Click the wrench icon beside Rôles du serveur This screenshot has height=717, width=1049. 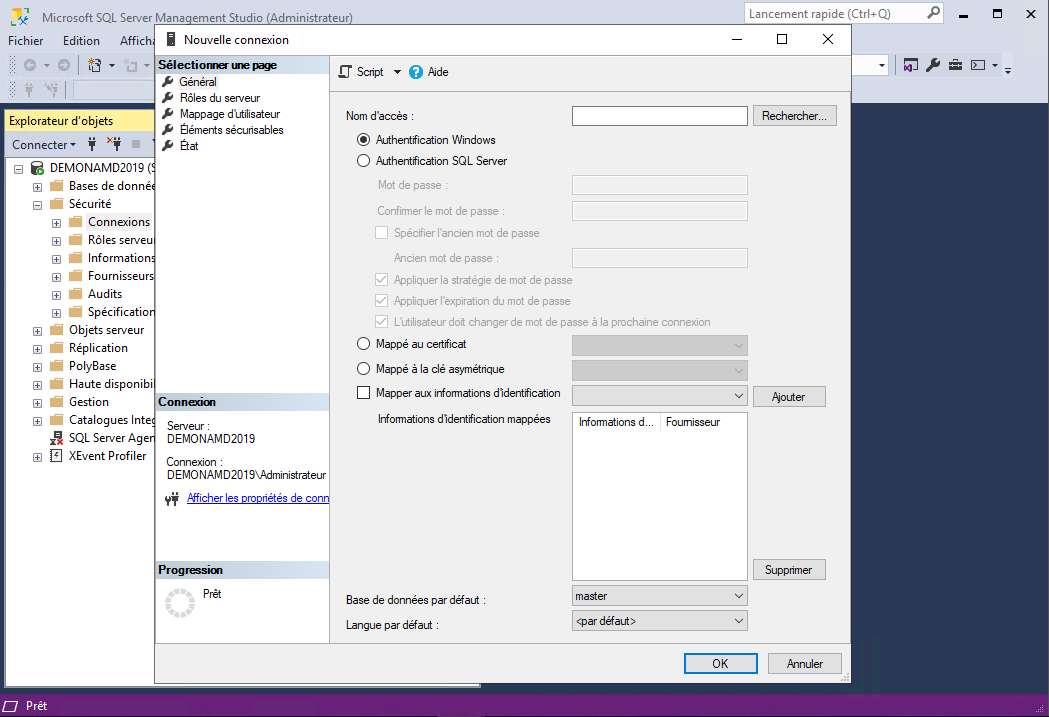click(x=168, y=97)
